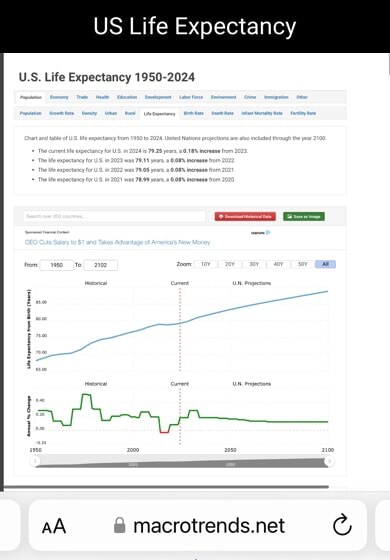The height and width of the screenshot is (560, 390).
Task: Click the horizontal page scrollbar
Action: click(166, 487)
